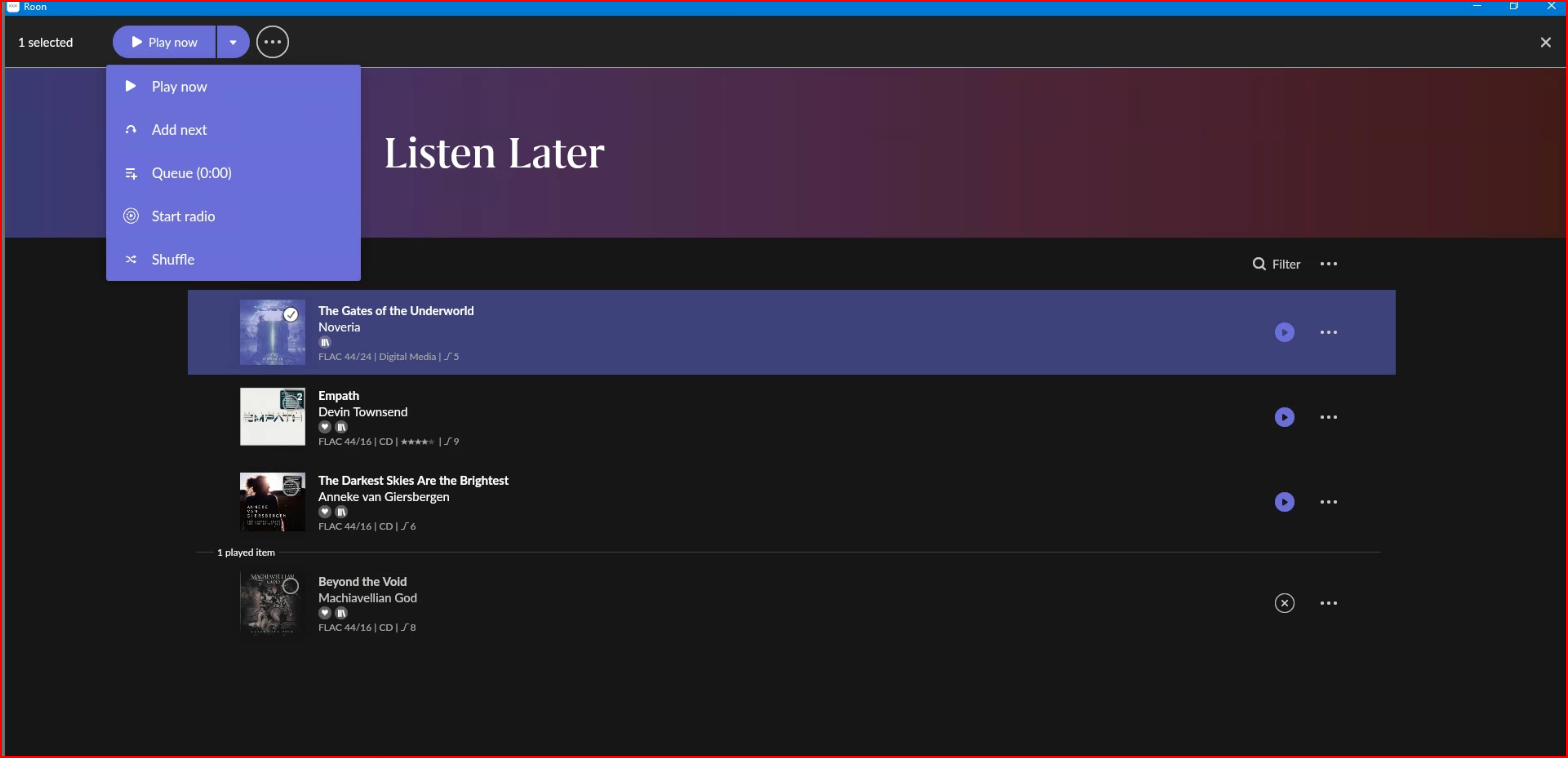Play the Empath album

(1284, 417)
